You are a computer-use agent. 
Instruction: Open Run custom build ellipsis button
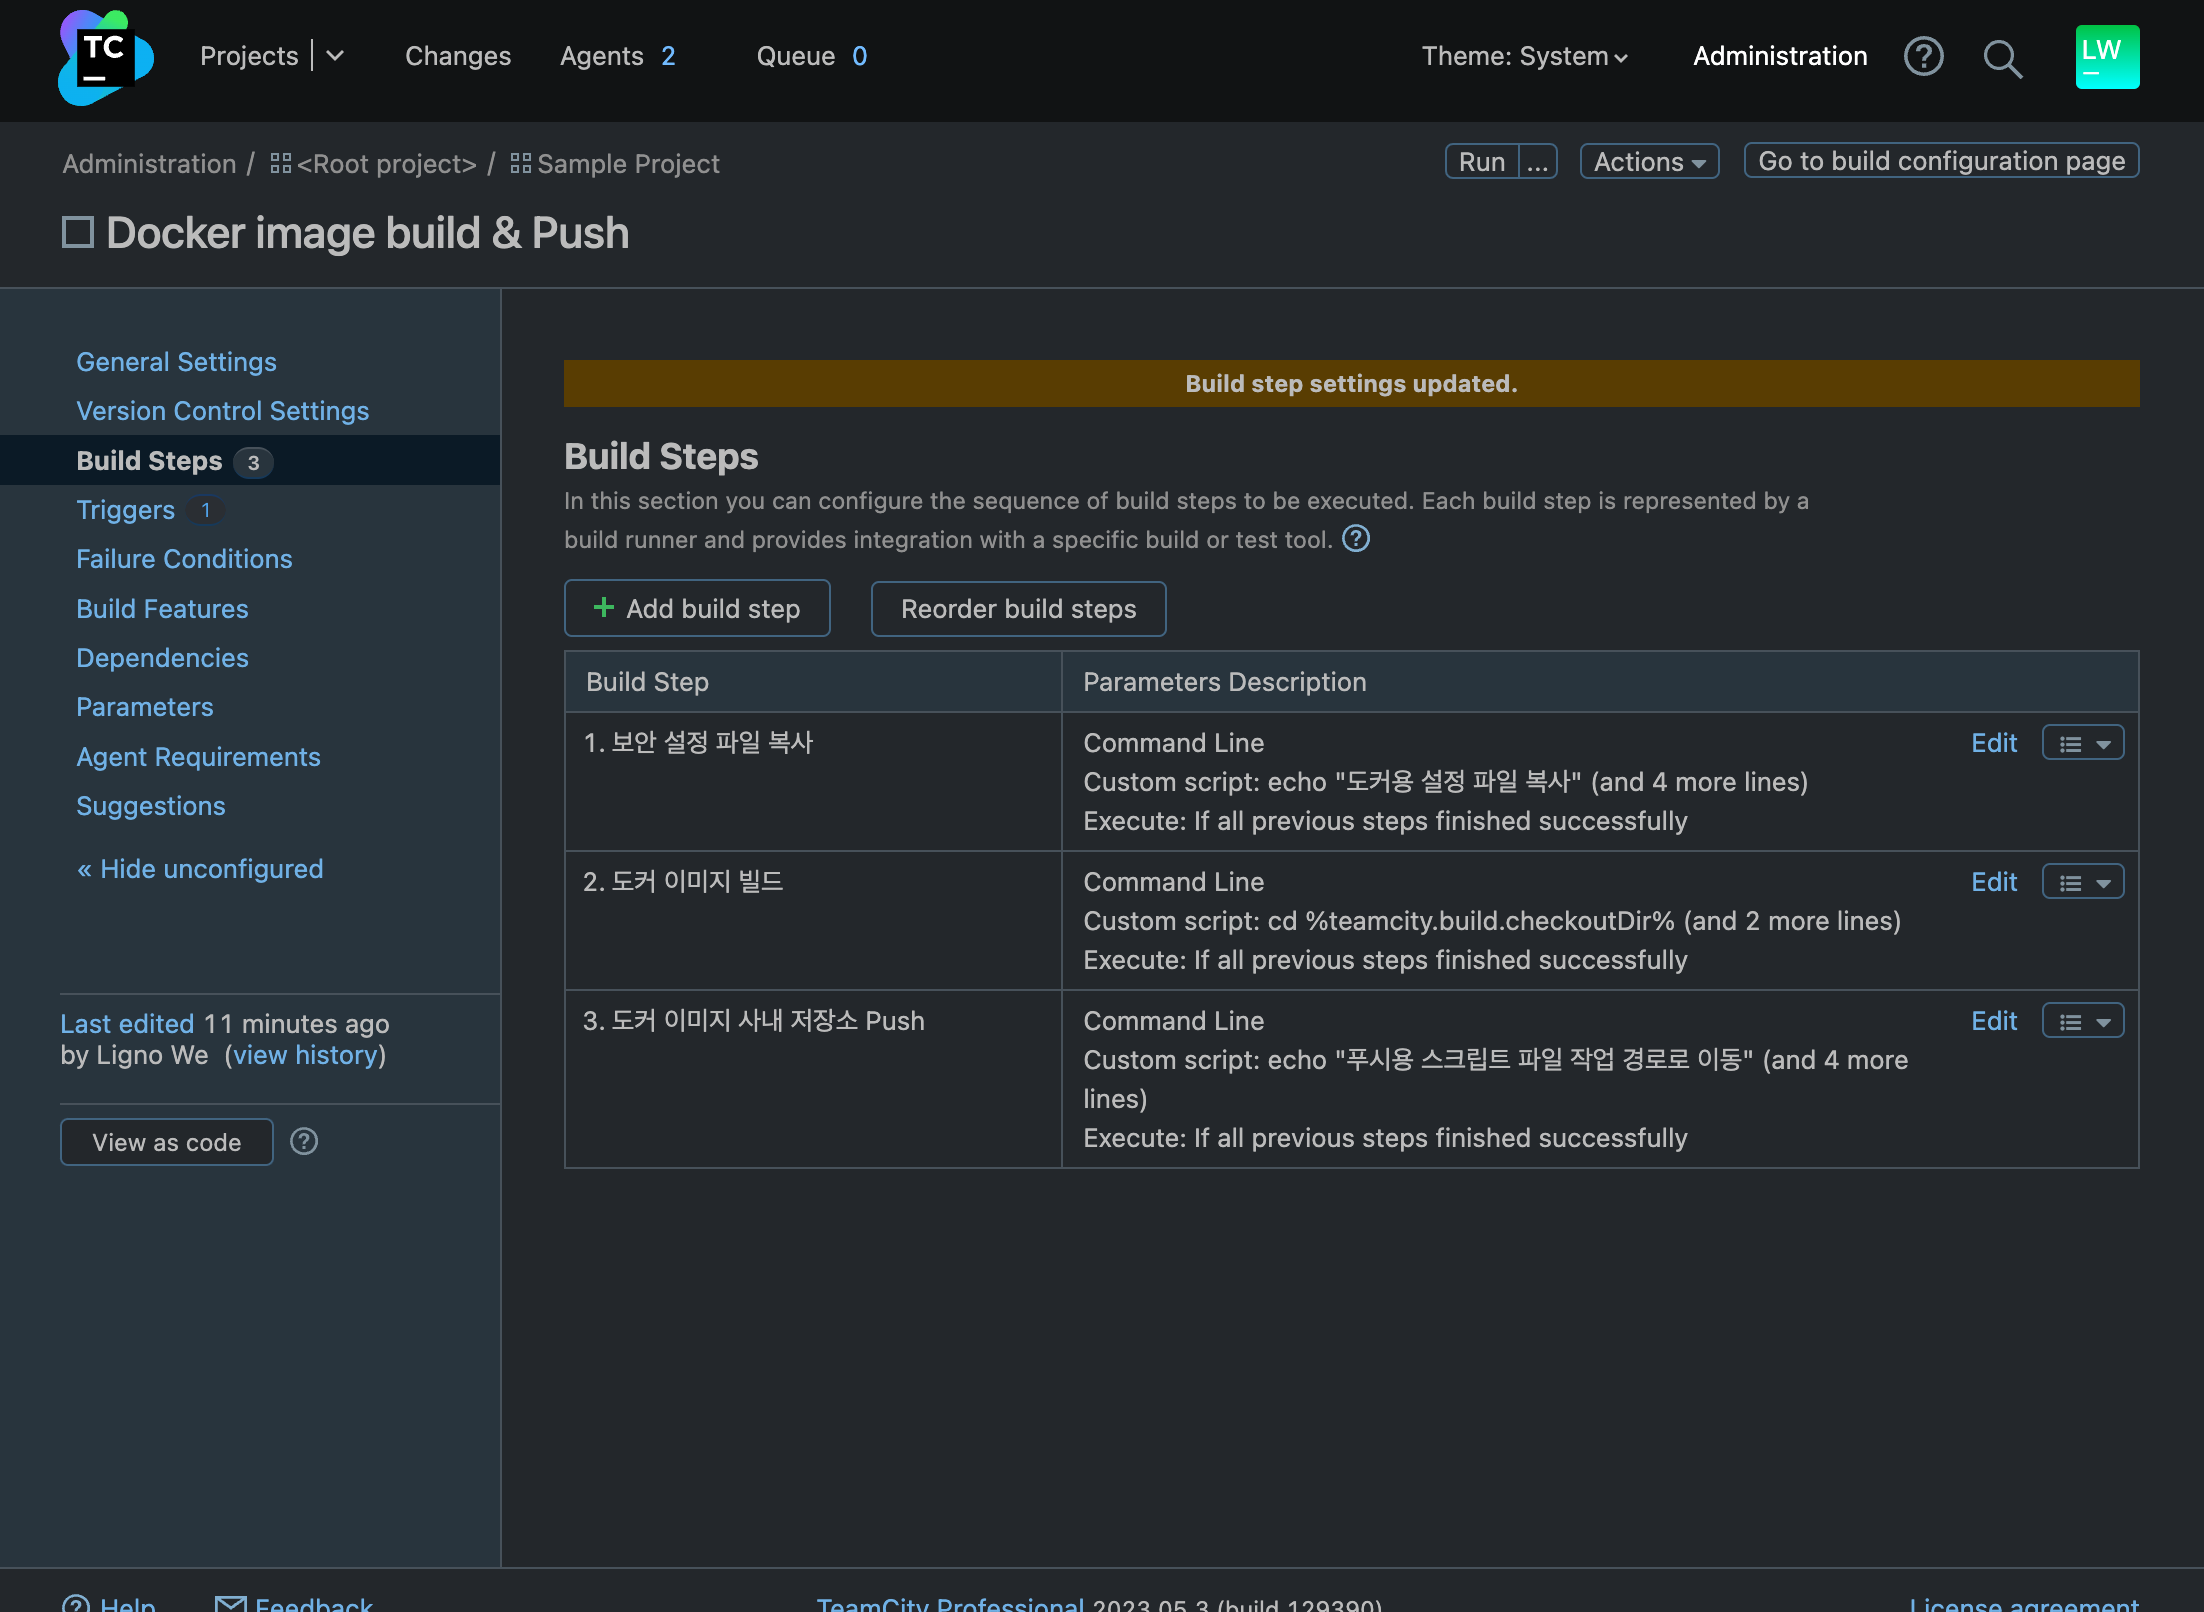point(1537,162)
